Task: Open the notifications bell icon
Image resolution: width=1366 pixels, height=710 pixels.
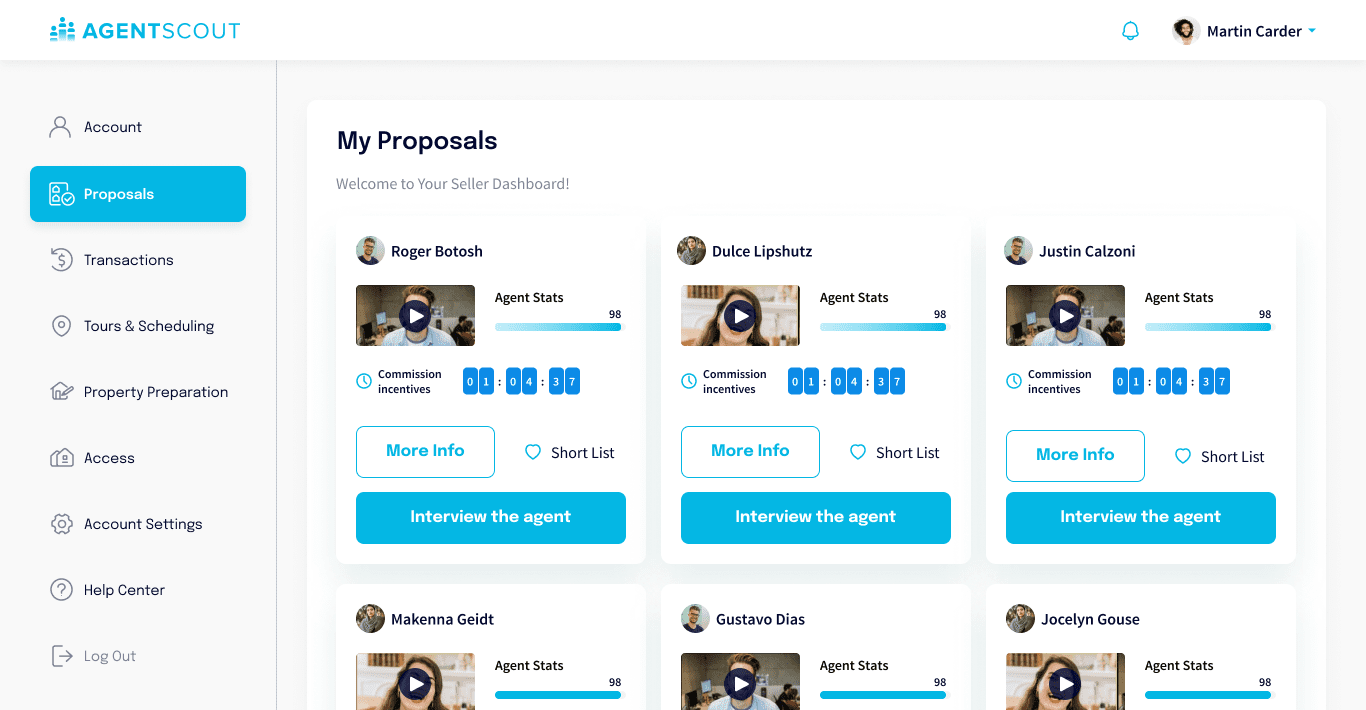Action: pos(1130,31)
